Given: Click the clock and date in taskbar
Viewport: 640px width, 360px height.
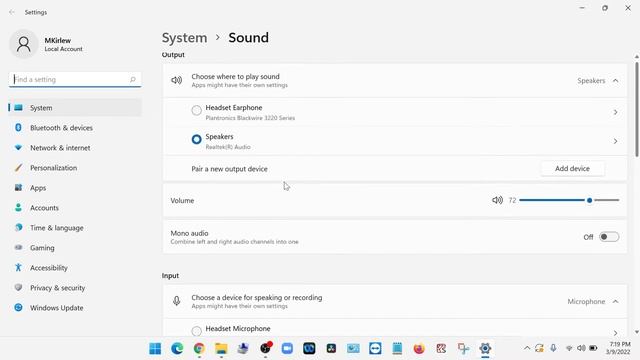Looking at the screenshot, I should point(618,348).
